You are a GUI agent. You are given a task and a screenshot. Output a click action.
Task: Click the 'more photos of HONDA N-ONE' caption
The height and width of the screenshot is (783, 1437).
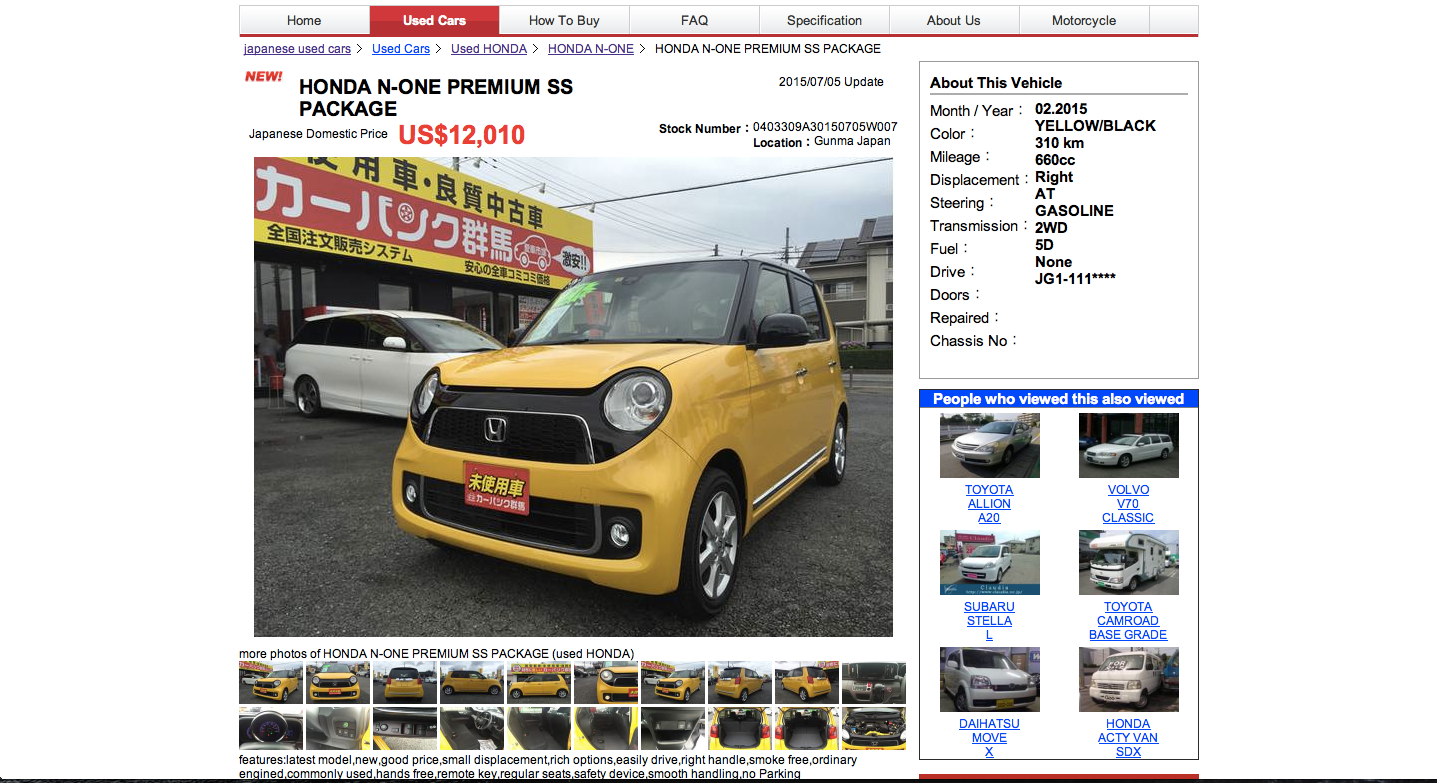pyautogui.click(x=436, y=654)
